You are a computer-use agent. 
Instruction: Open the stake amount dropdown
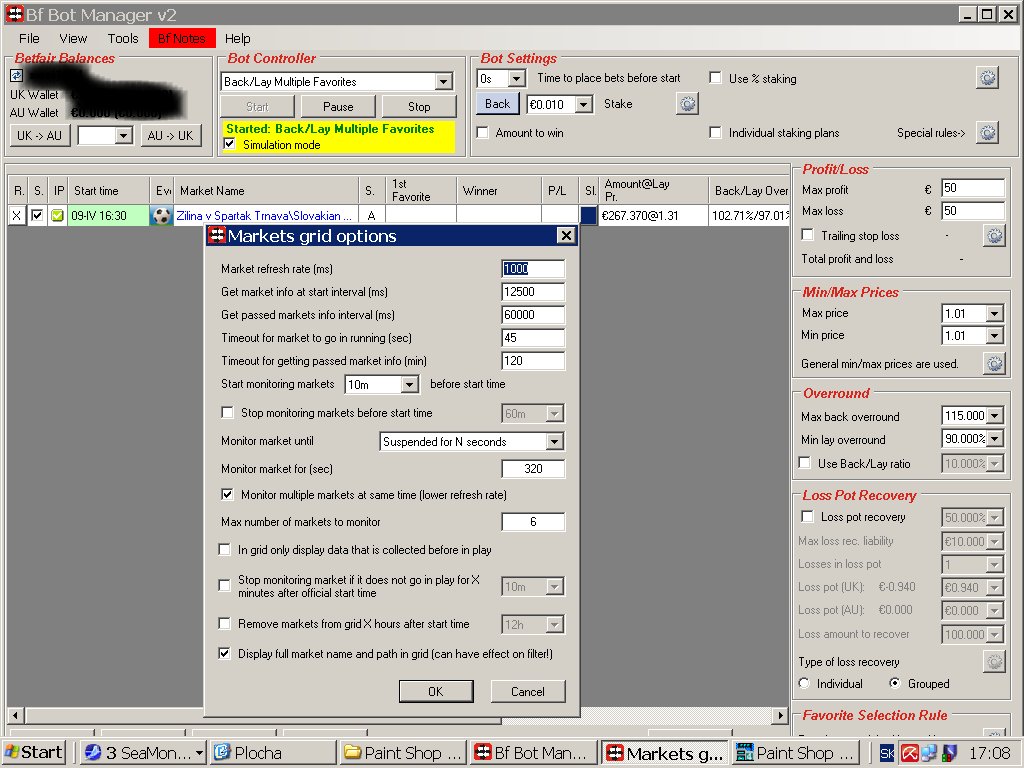point(584,104)
